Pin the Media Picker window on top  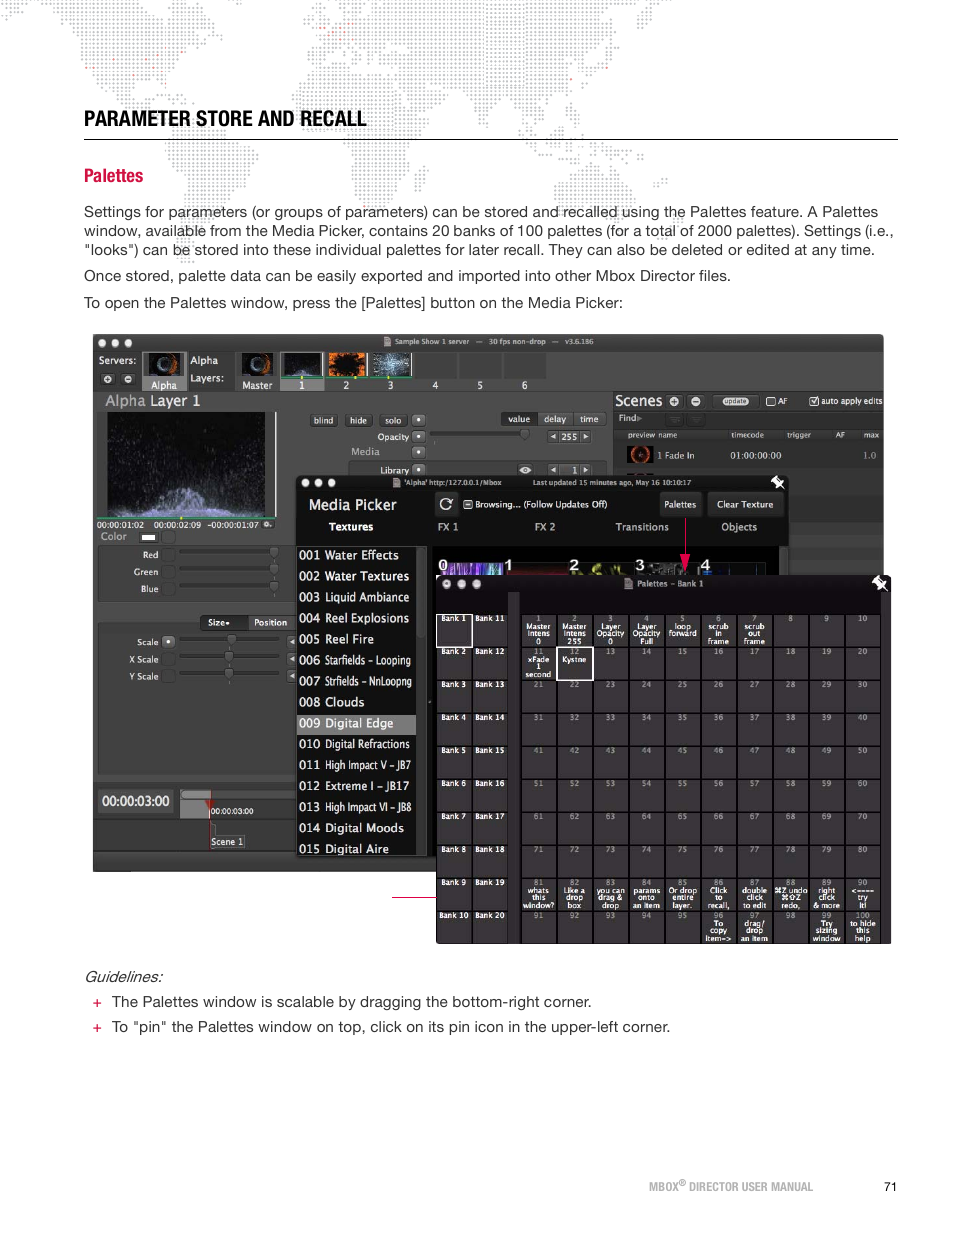click(x=777, y=483)
